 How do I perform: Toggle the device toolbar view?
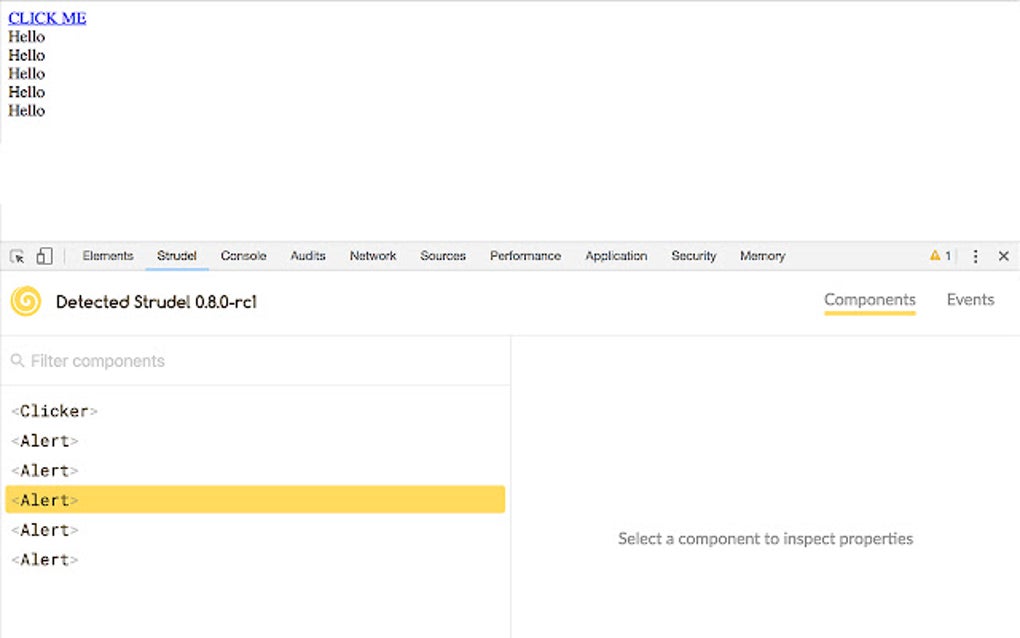point(44,256)
